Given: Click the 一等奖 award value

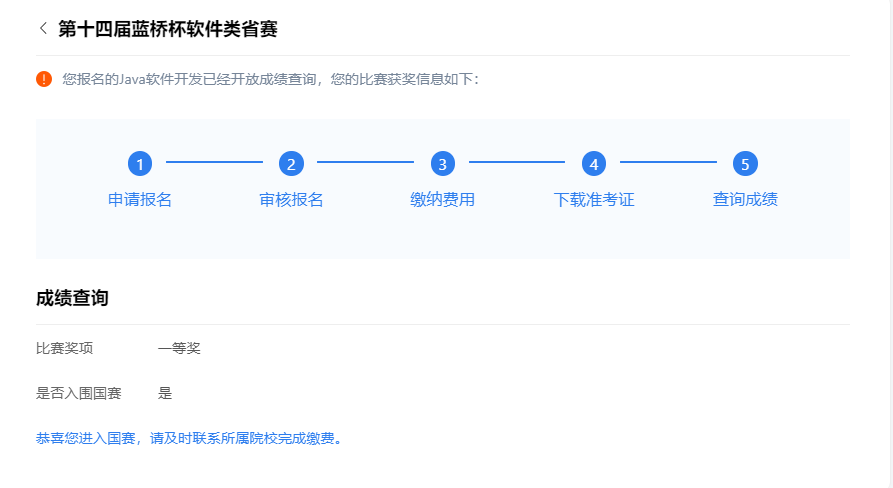Looking at the screenshot, I should coord(179,348).
